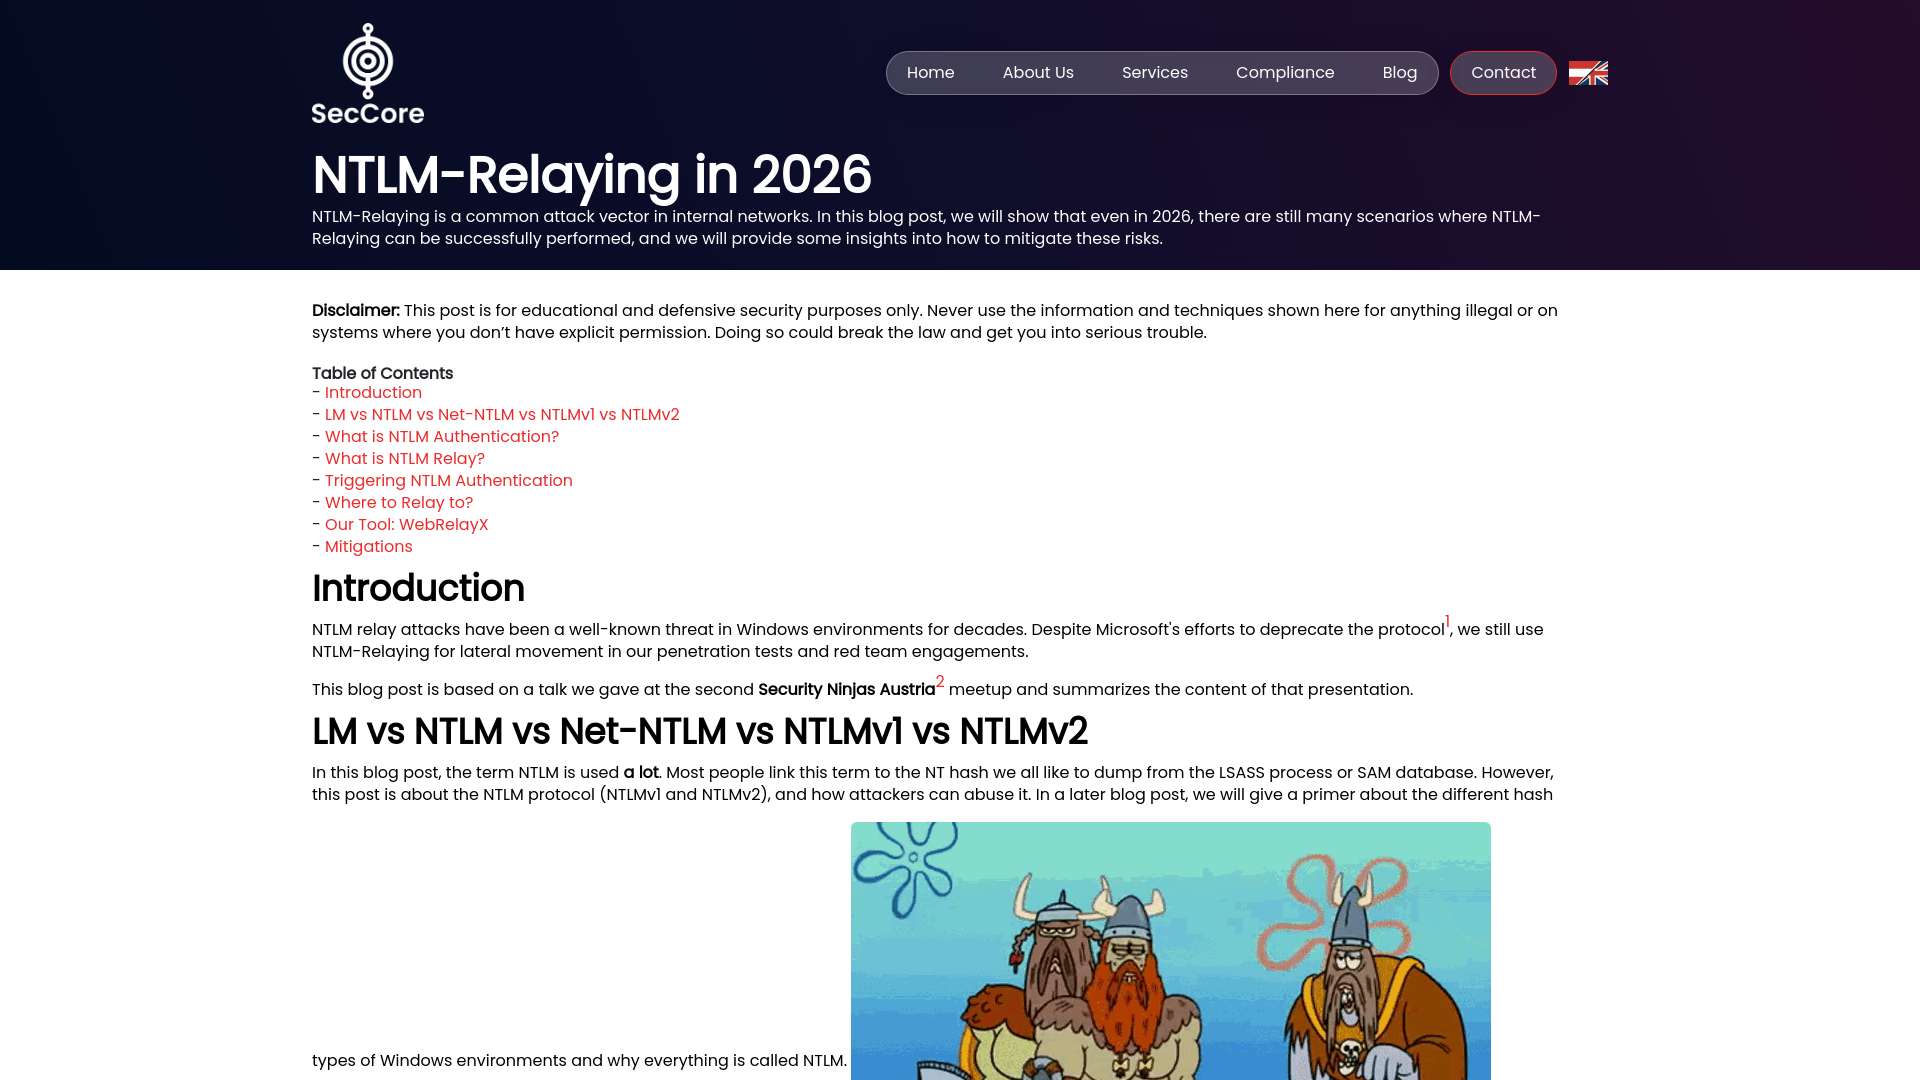
Task: Jump to the Introduction section link
Action: [373, 392]
